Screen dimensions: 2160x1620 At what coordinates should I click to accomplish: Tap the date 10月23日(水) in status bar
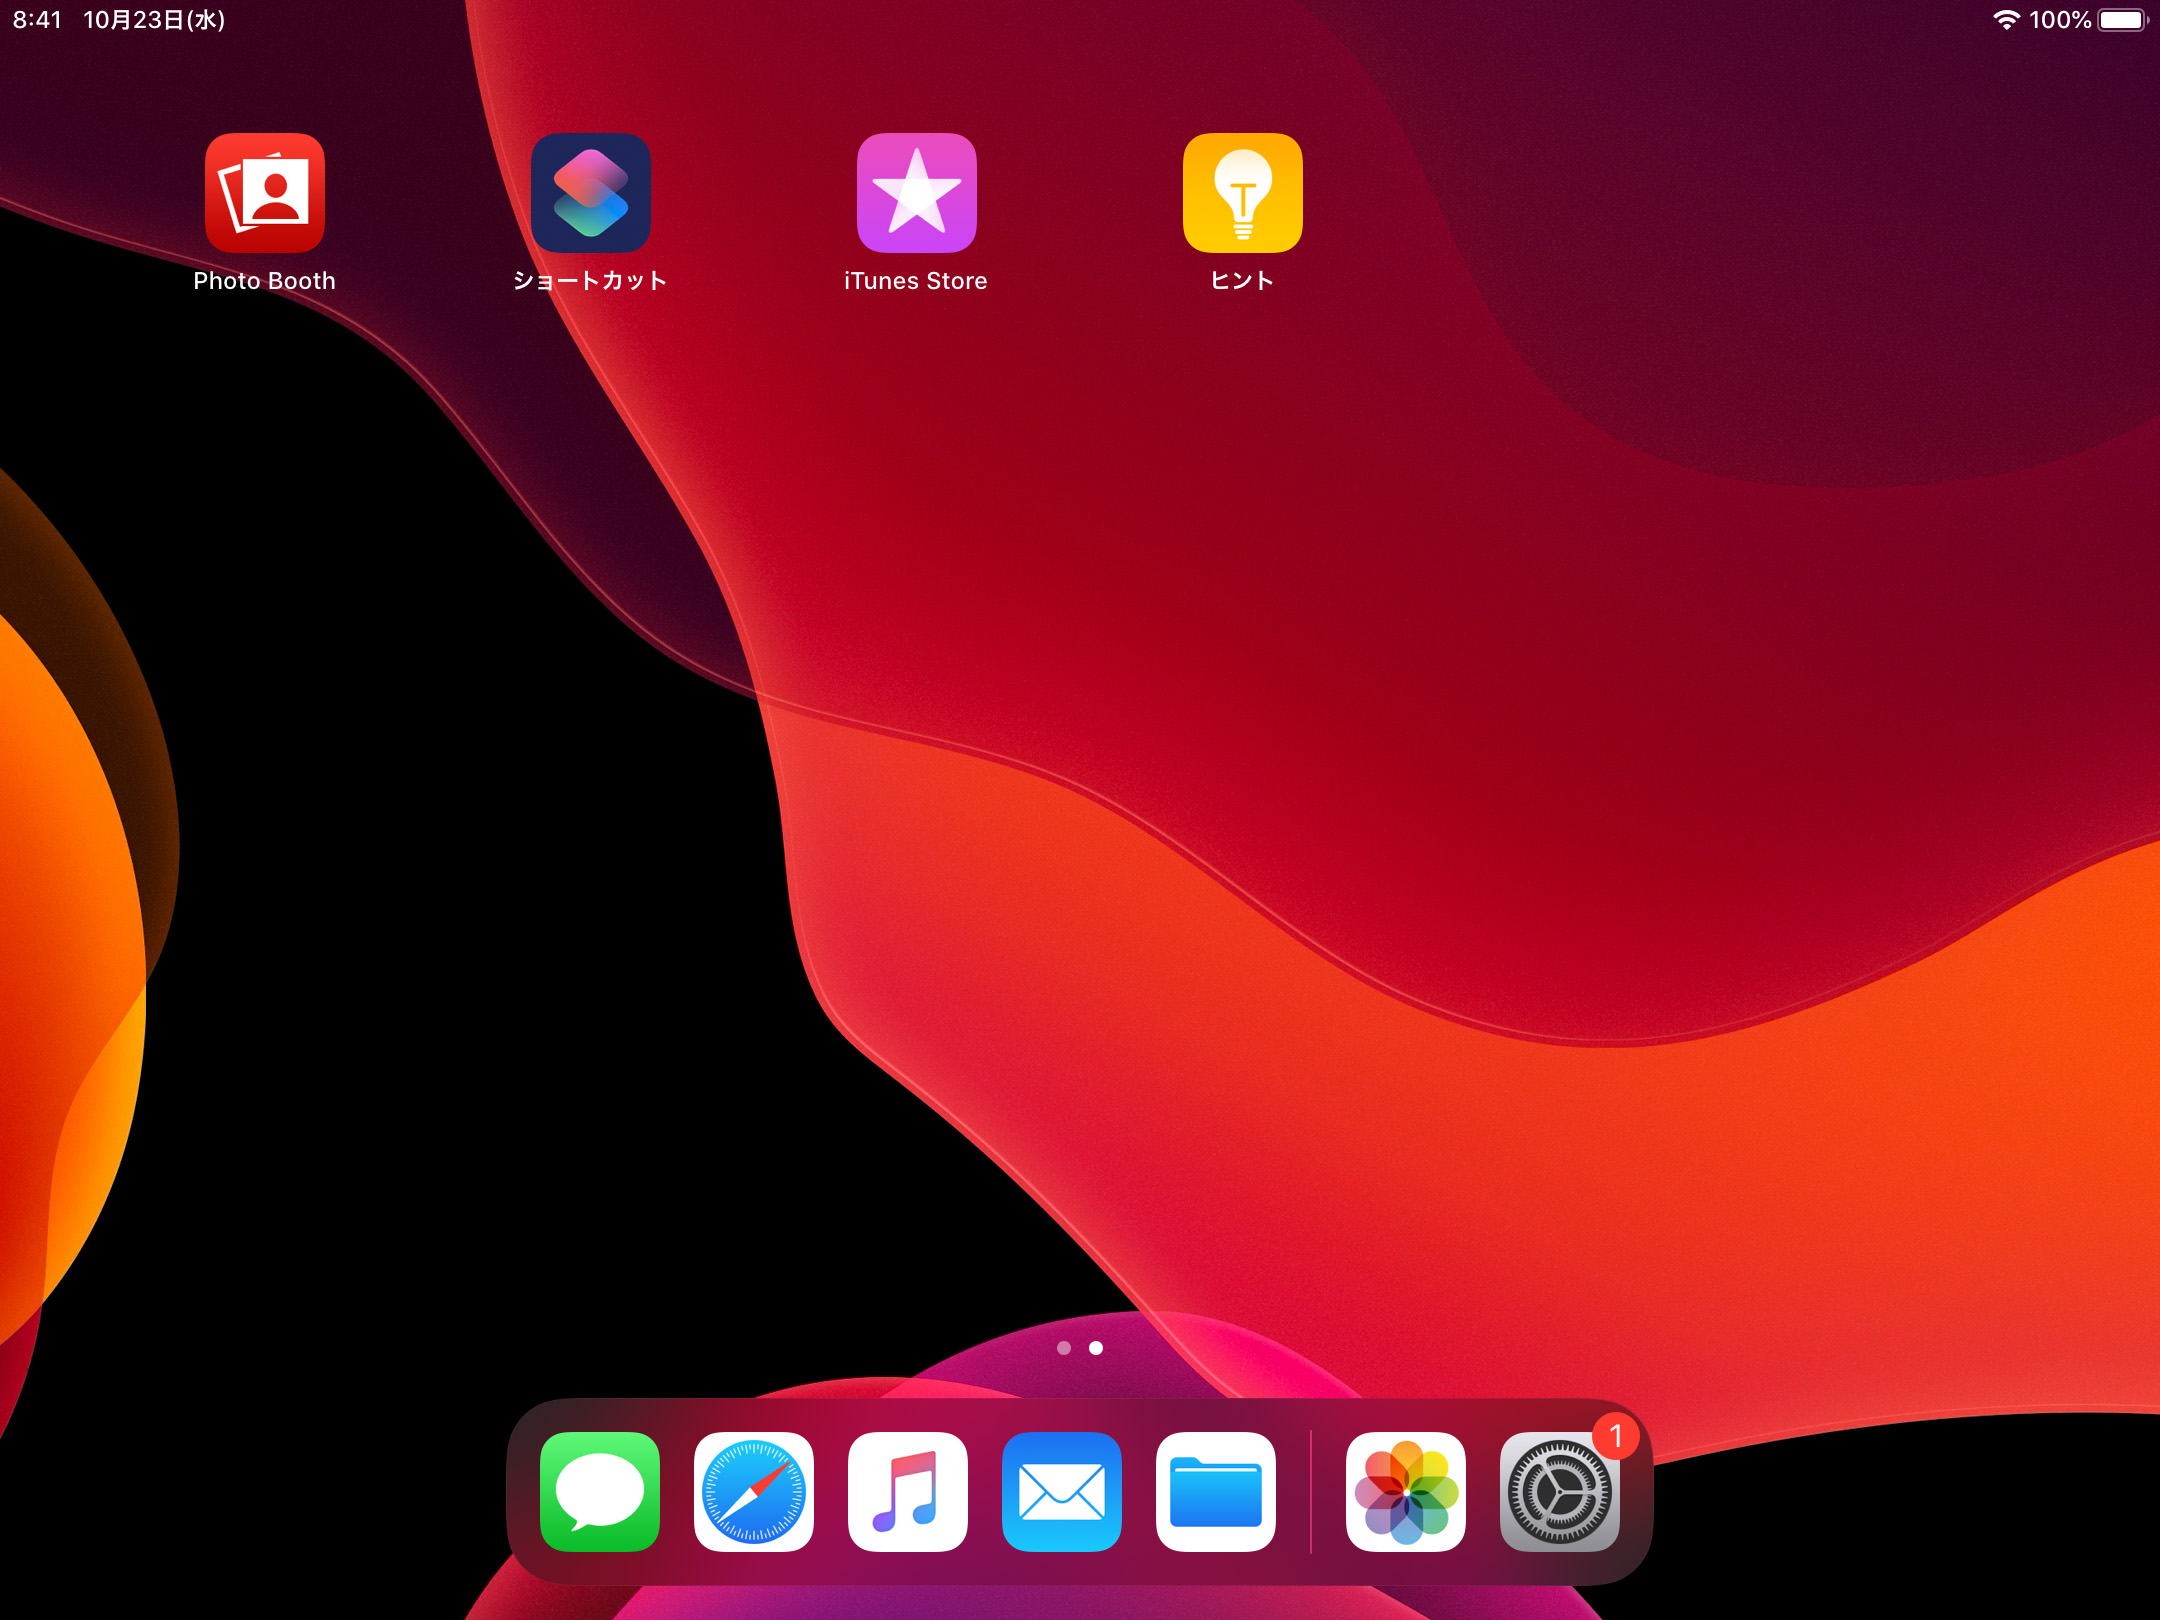tap(154, 20)
